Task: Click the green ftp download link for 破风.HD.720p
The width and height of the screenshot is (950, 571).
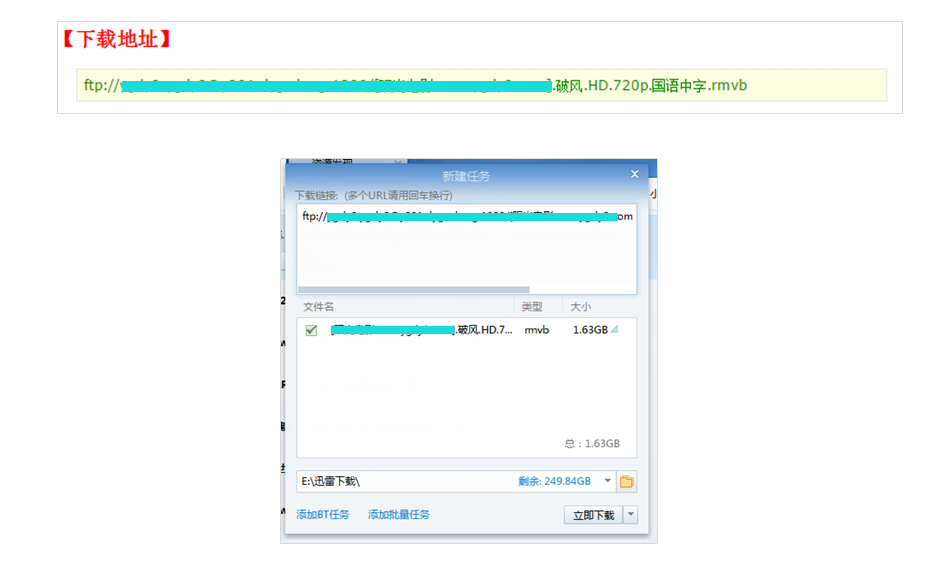Action: (x=415, y=85)
